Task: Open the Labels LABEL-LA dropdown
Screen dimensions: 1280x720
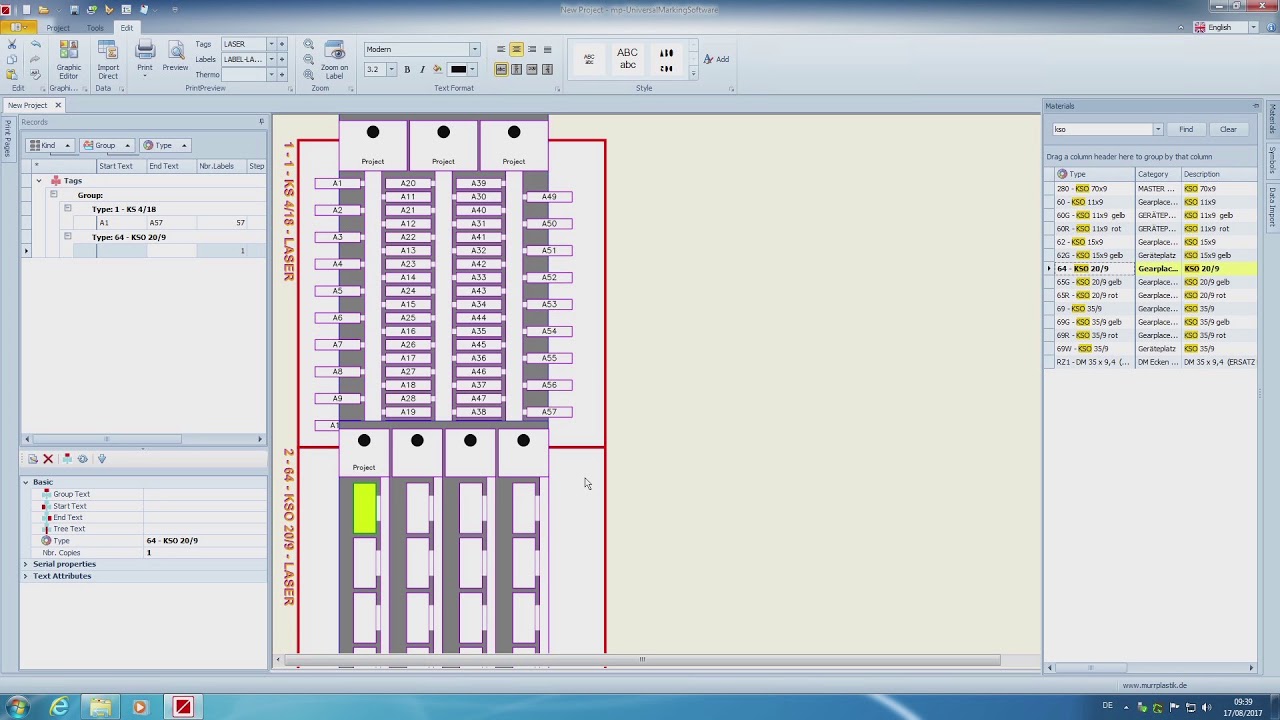Action: click(273, 59)
